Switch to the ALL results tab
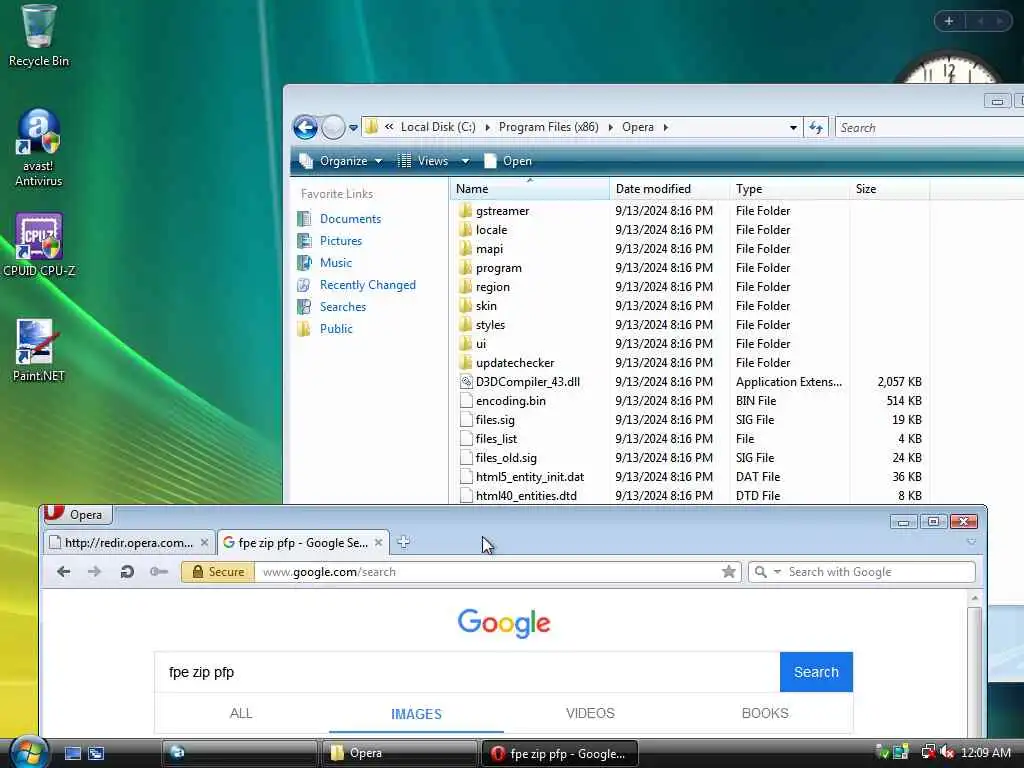 click(x=241, y=713)
